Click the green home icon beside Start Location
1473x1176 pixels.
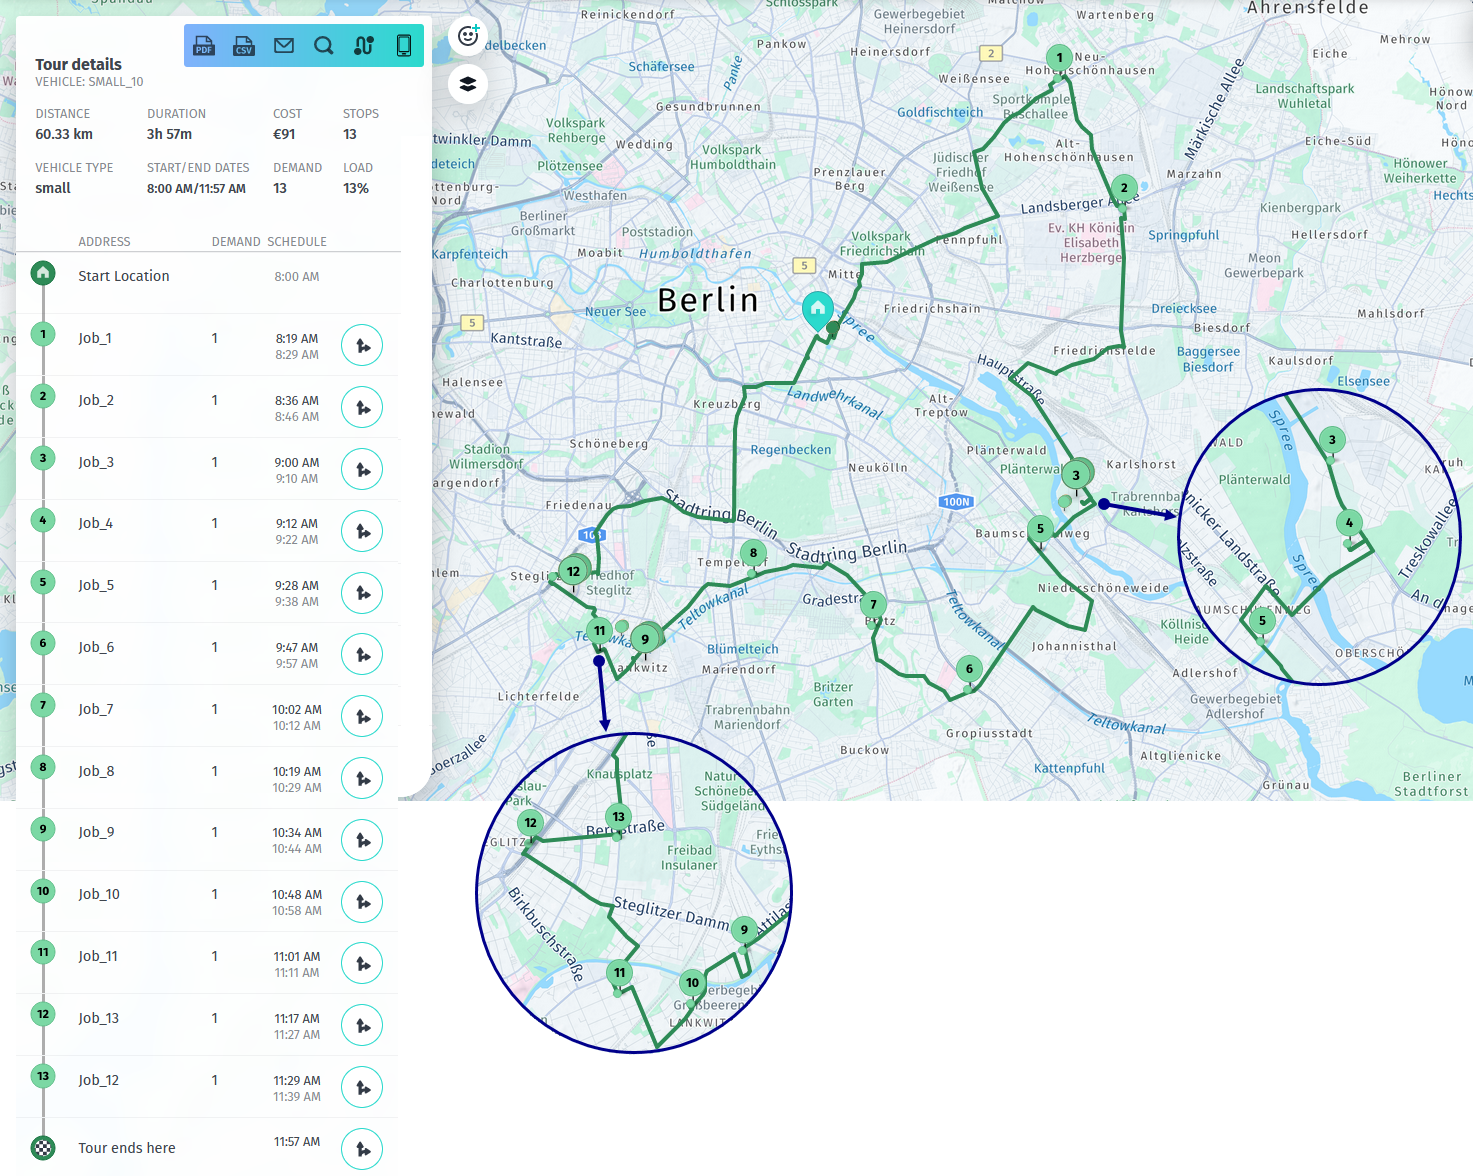(x=43, y=273)
